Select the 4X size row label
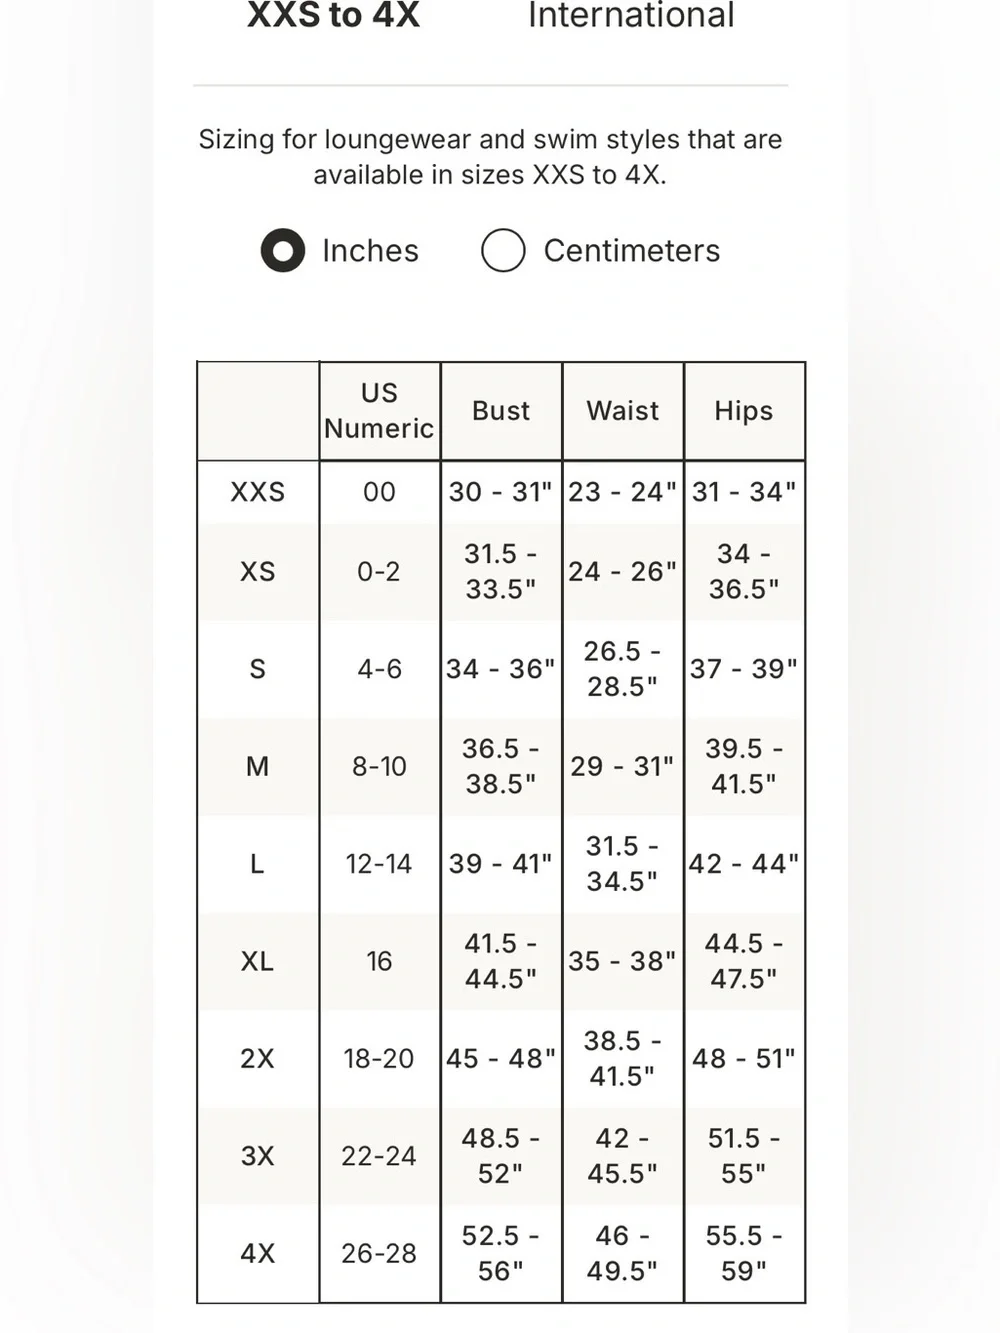This screenshot has height=1333, width=1000. click(x=258, y=1253)
